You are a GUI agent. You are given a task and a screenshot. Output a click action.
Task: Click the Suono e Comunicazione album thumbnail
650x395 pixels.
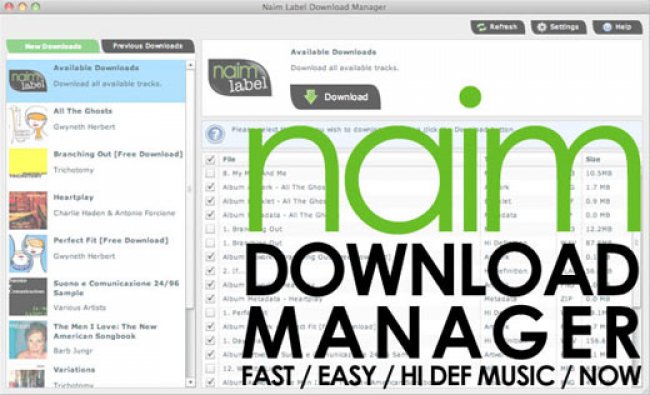28,296
